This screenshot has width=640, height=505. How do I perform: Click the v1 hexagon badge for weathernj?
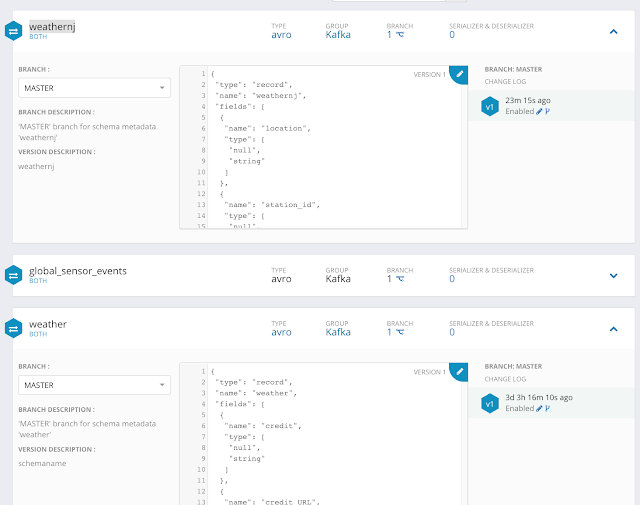pos(489,107)
